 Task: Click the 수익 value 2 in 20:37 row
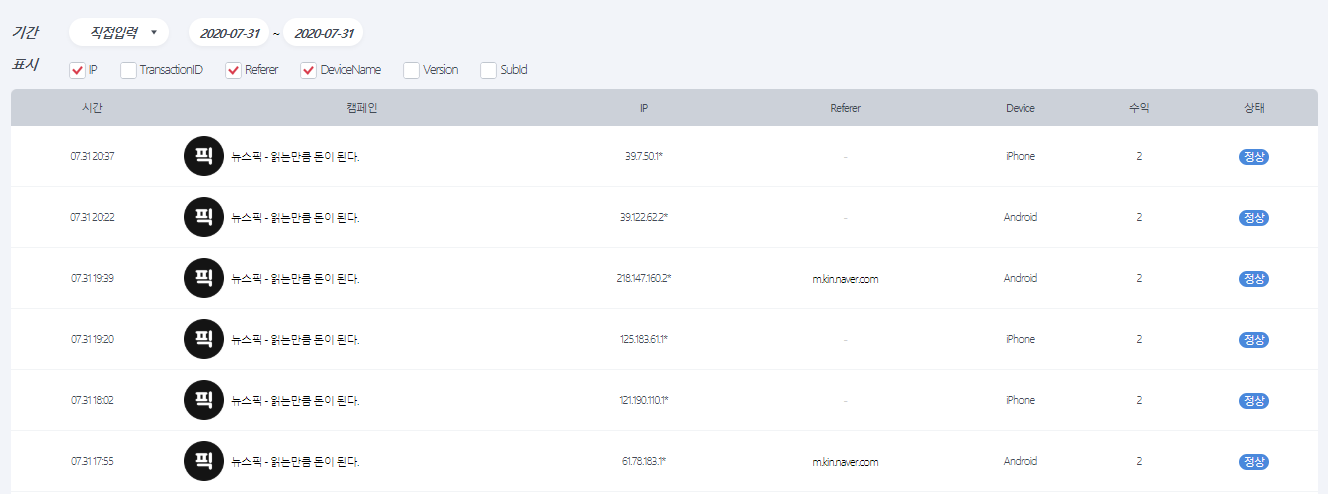[1139, 157]
